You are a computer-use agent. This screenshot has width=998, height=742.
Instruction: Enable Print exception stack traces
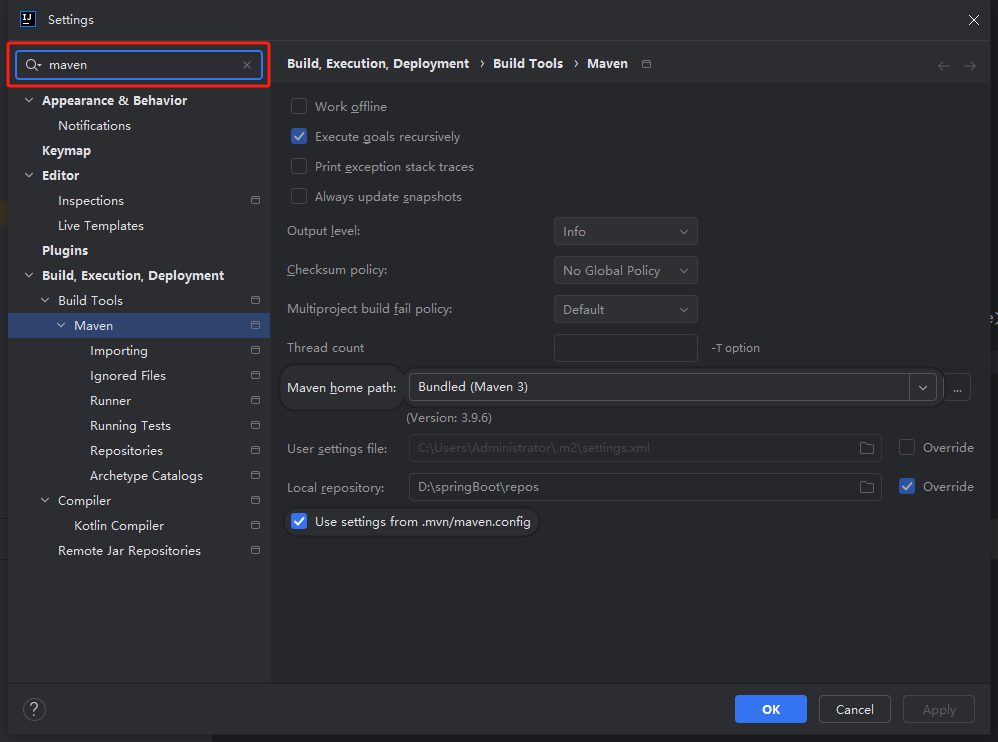pyautogui.click(x=299, y=166)
